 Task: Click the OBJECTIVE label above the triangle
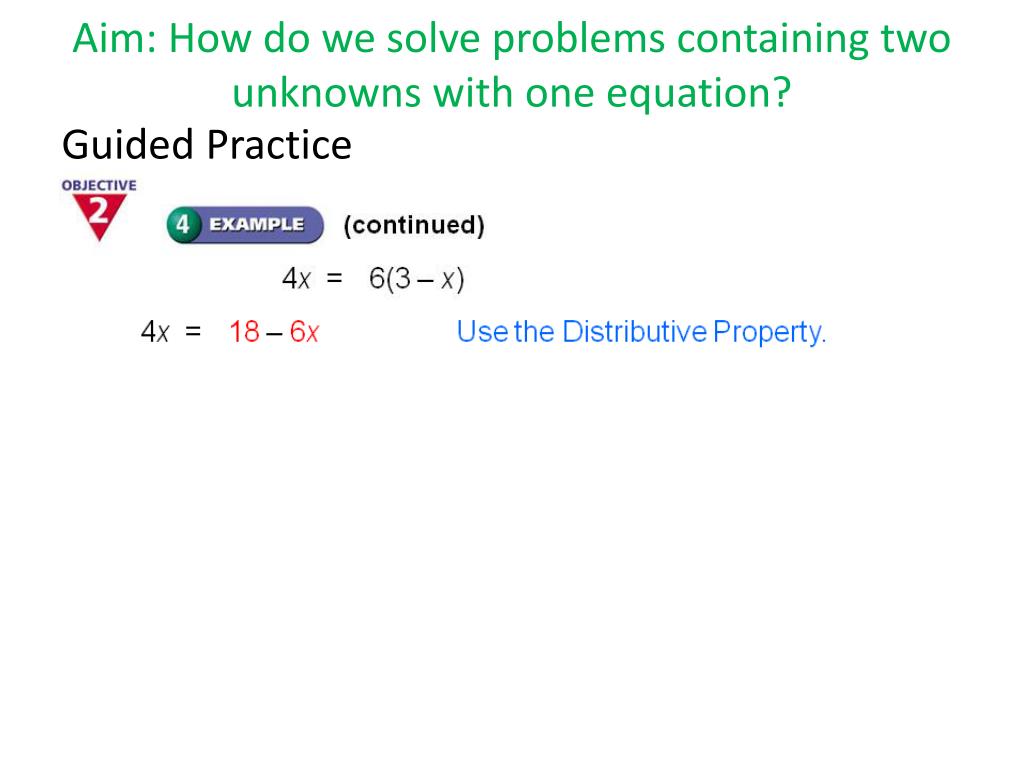click(99, 185)
